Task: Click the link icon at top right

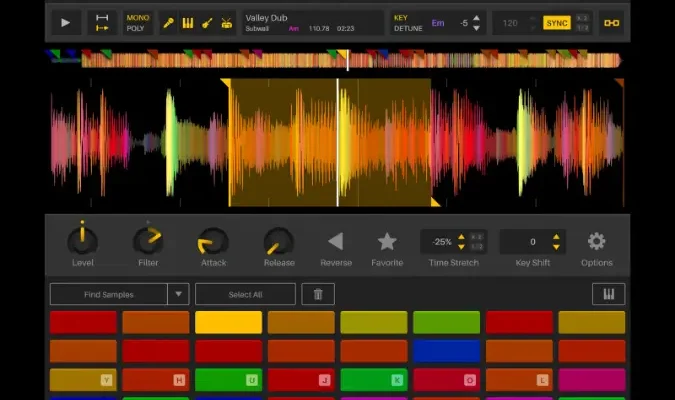Action: [x=611, y=23]
